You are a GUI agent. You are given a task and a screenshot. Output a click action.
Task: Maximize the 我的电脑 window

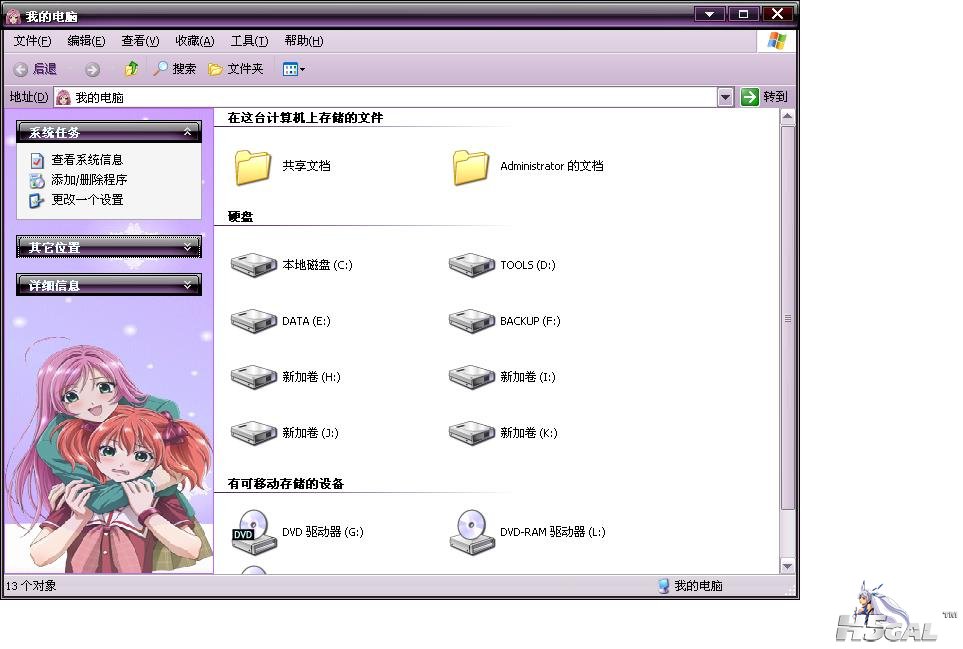click(743, 14)
